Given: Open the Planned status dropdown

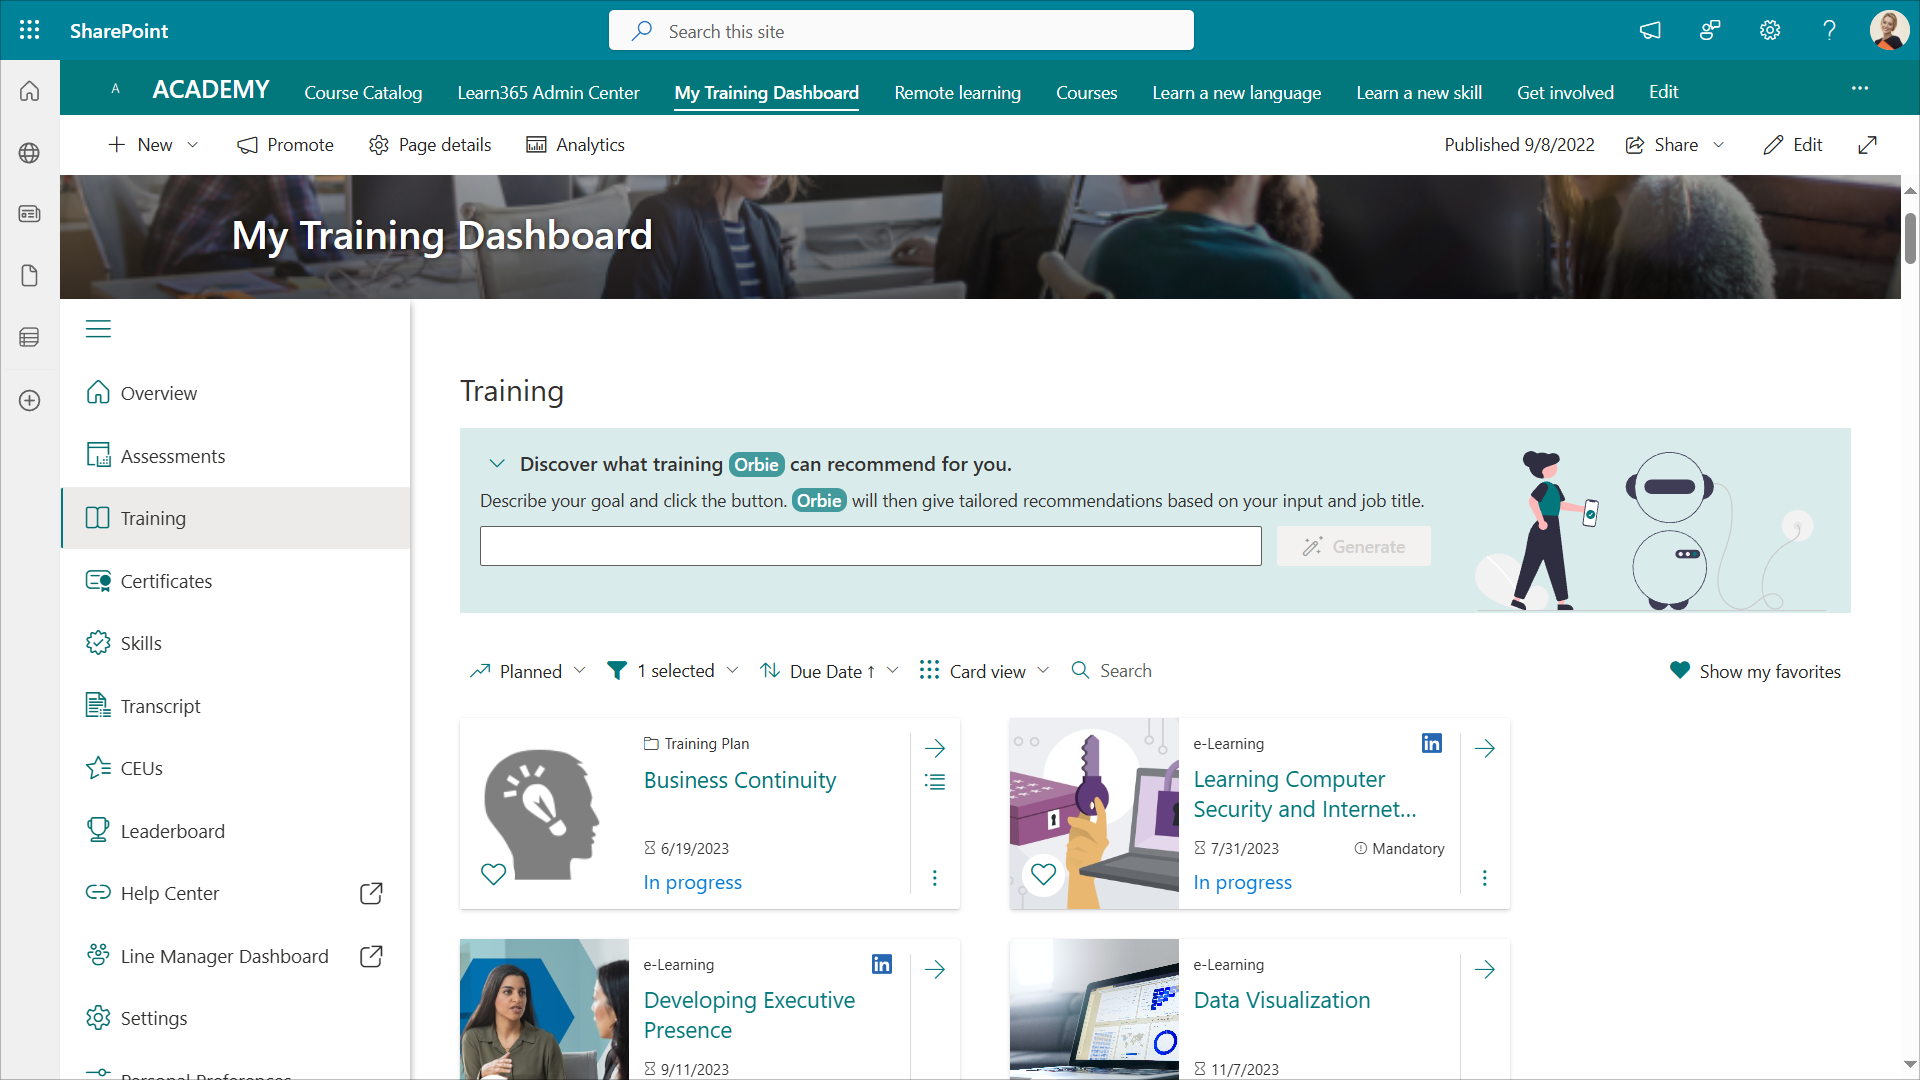Looking at the screenshot, I should point(528,671).
